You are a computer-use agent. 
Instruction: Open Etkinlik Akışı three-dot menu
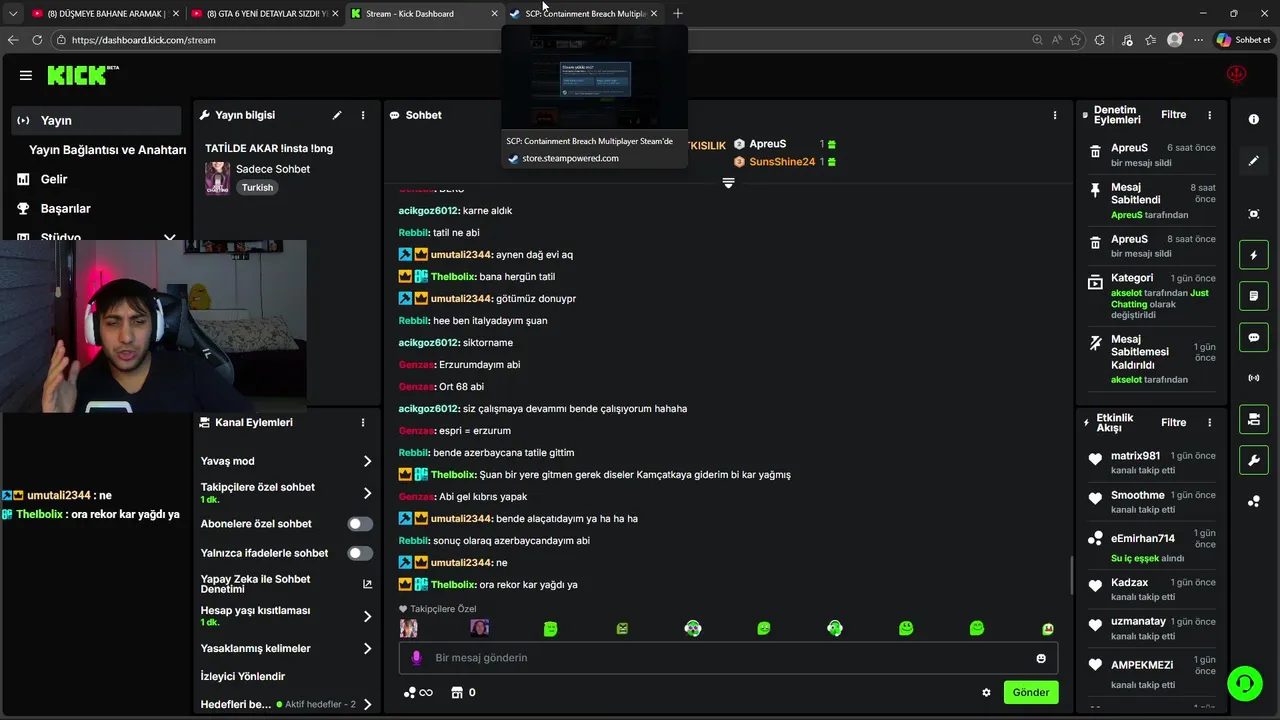pyautogui.click(x=1209, y=422)
